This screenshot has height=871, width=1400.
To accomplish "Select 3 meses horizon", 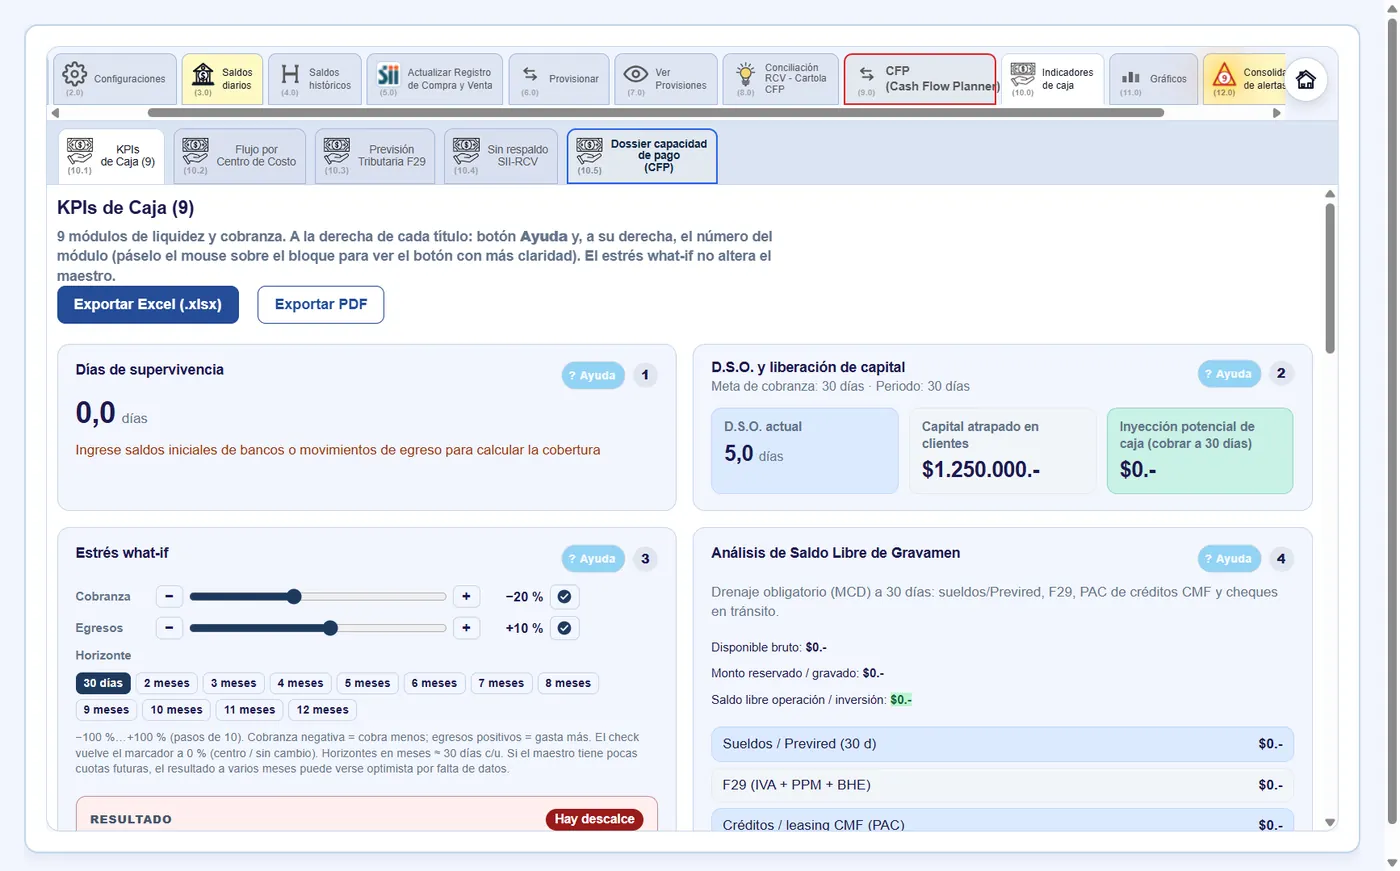I will [234, 684].
